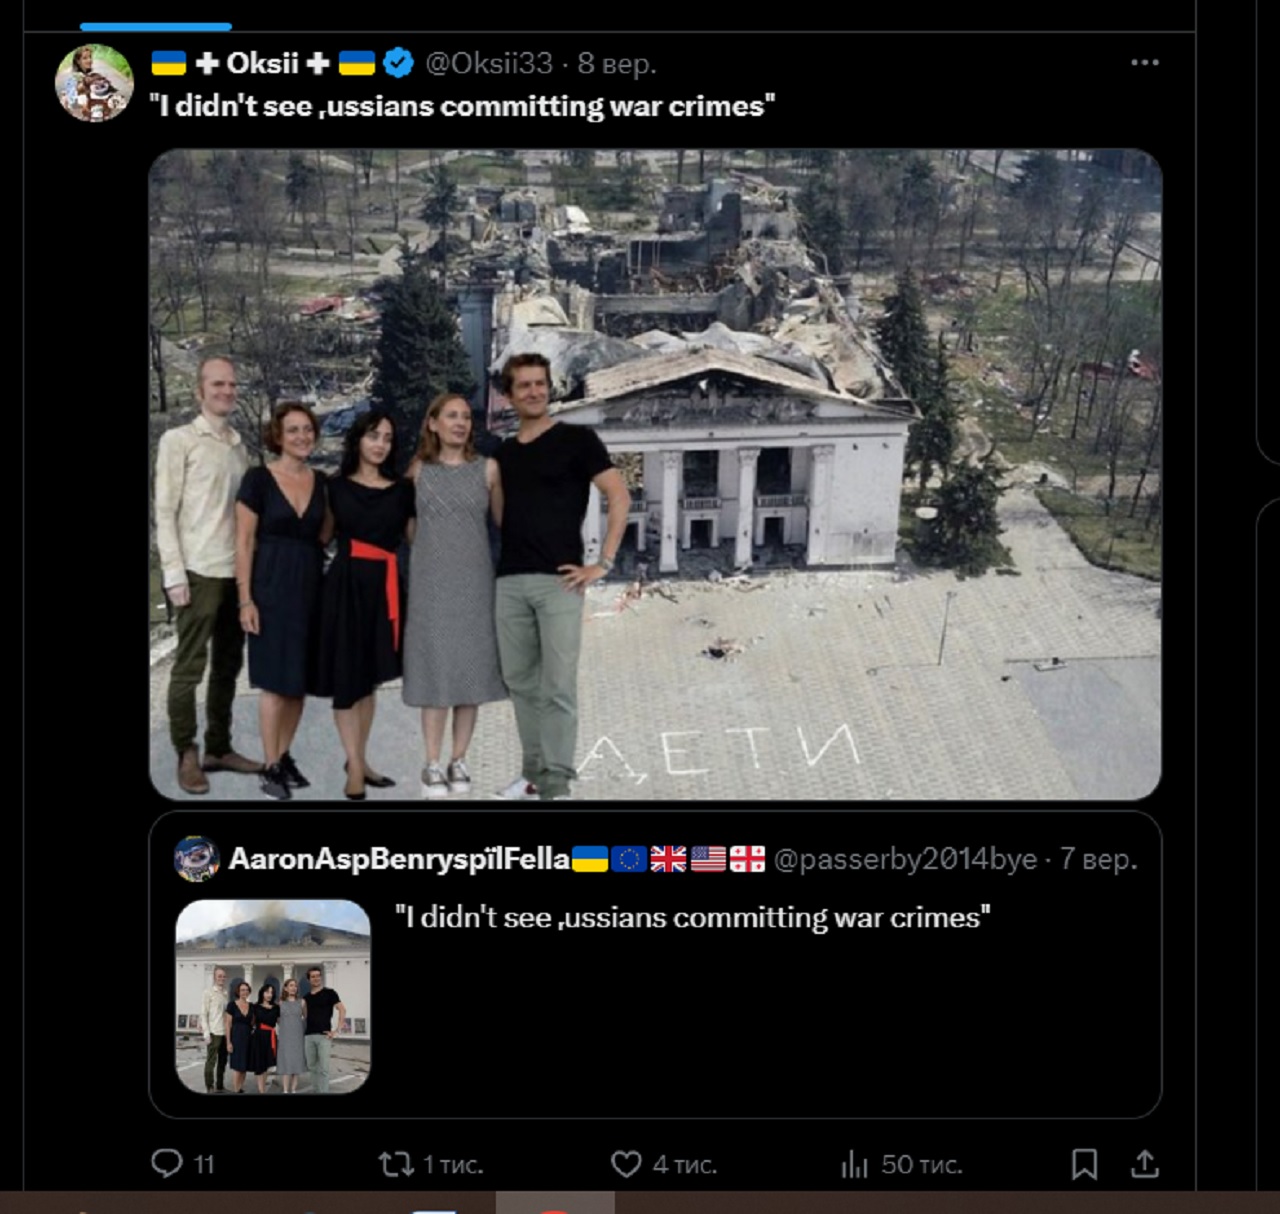Viewport: 1280px width, 1214px height.
Task: Open the tweet's "8 вер." timestamp
Action: [x=617, y=63]
